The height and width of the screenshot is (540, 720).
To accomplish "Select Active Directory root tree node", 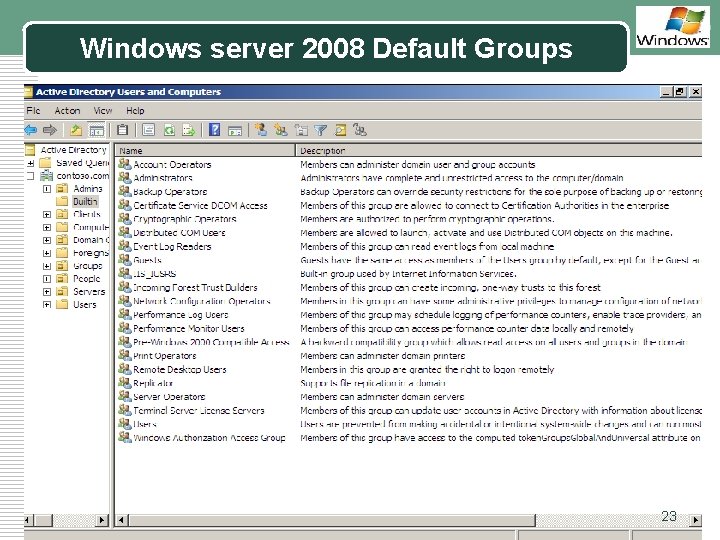I will click(73, 150).
